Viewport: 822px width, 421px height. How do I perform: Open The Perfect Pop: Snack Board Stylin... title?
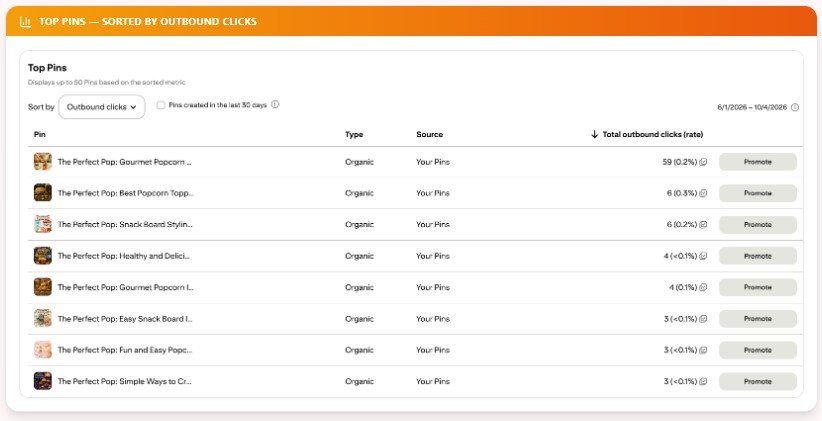125,224
